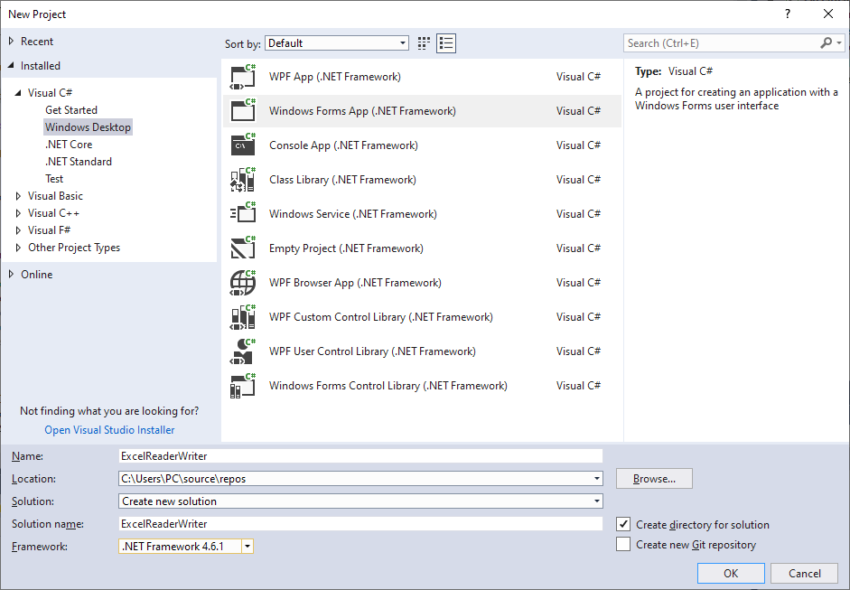850x590 pixels.
Task: Switch to medium icons list view
Action: [x=446, y=43]
